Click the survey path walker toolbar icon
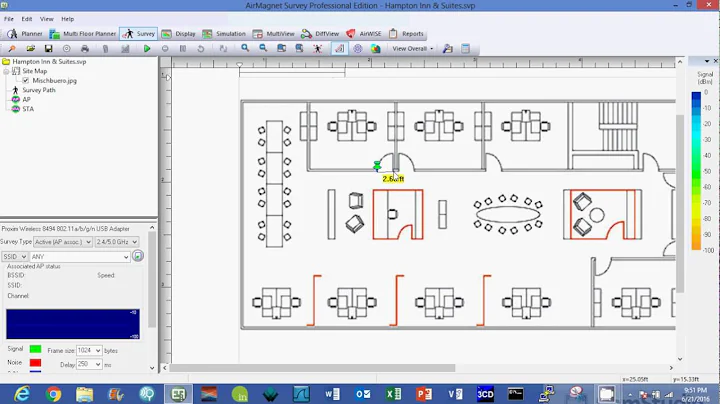The image size is (720, 404). (317, 48)
